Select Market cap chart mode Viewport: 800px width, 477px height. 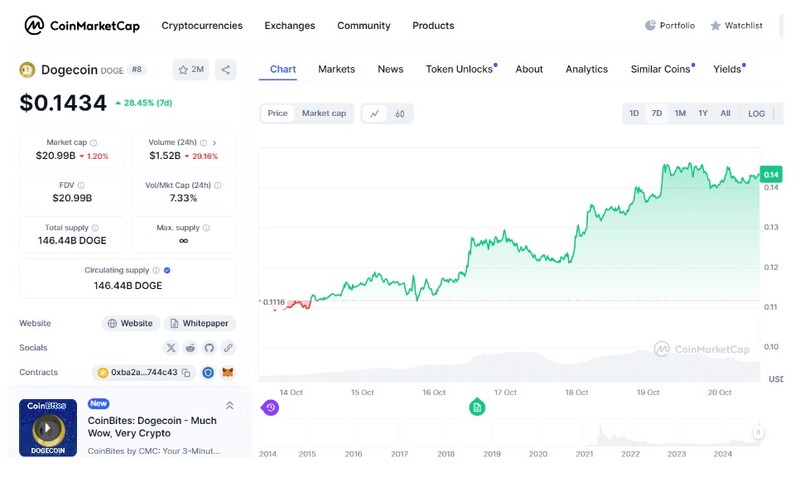tap(324, 113)
